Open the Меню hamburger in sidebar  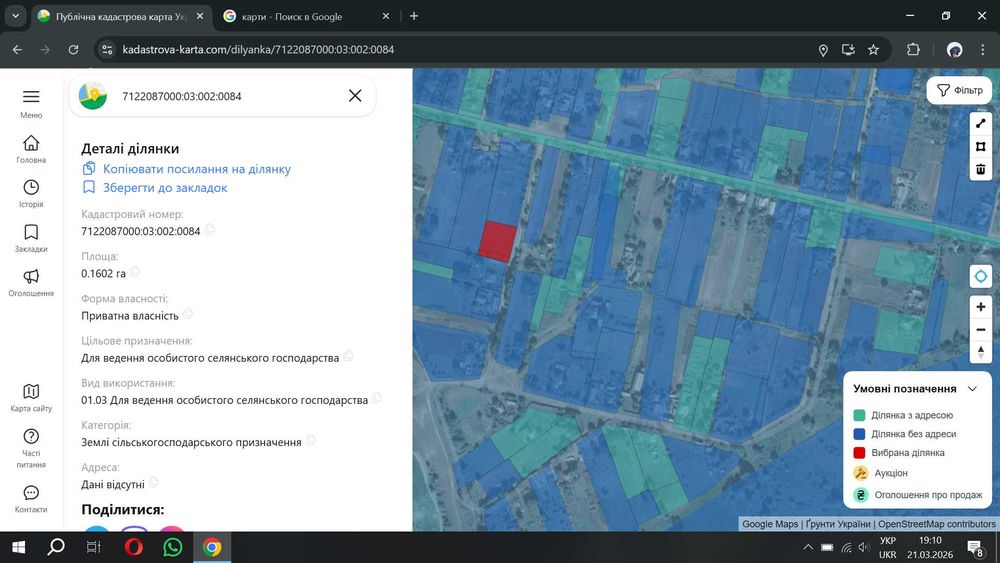tap(31, 102)
